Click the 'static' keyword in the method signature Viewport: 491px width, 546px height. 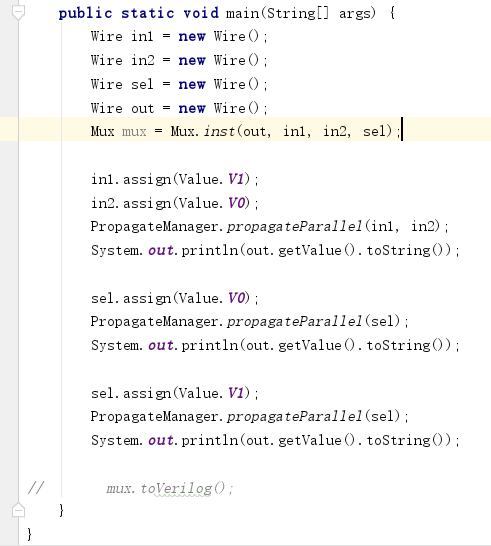pyautogui.click(x=148, y=13)
